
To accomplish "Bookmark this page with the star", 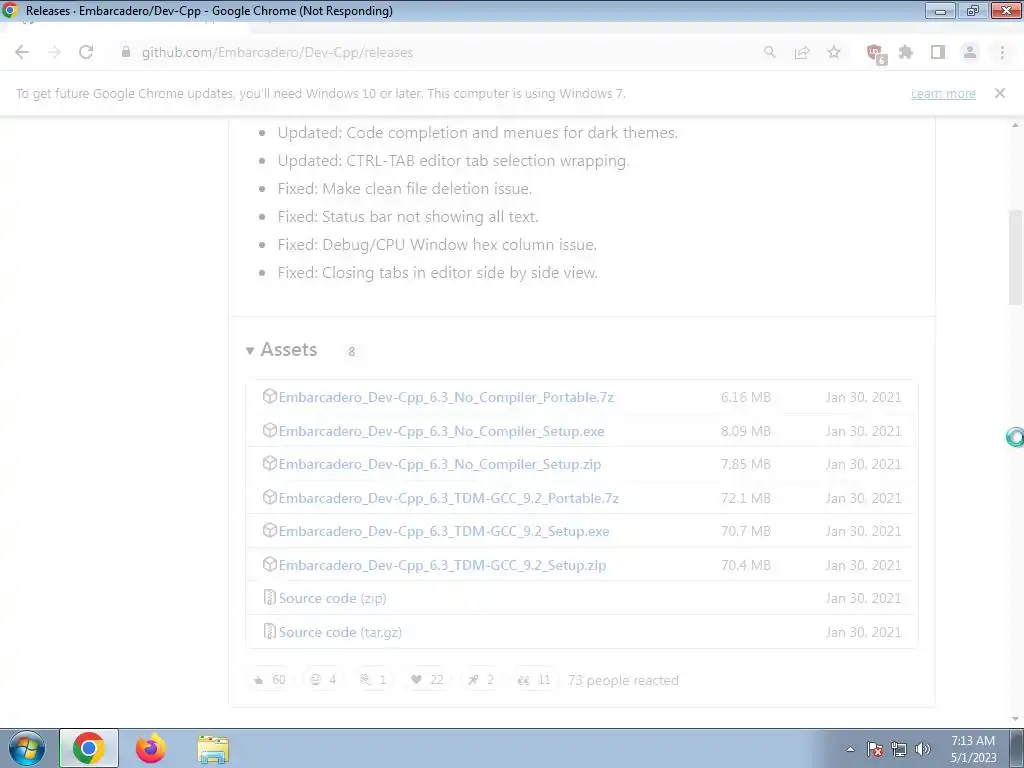I will [834, 52].
